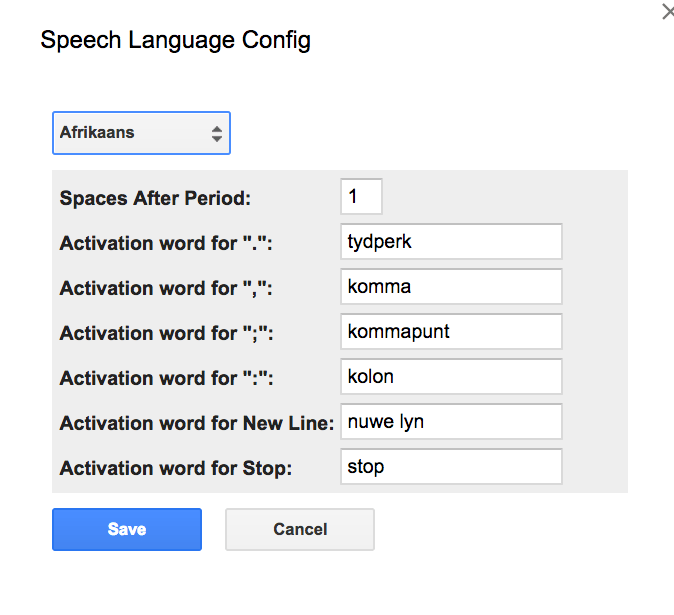Select the comma activation word label

[x=166, y=288]
